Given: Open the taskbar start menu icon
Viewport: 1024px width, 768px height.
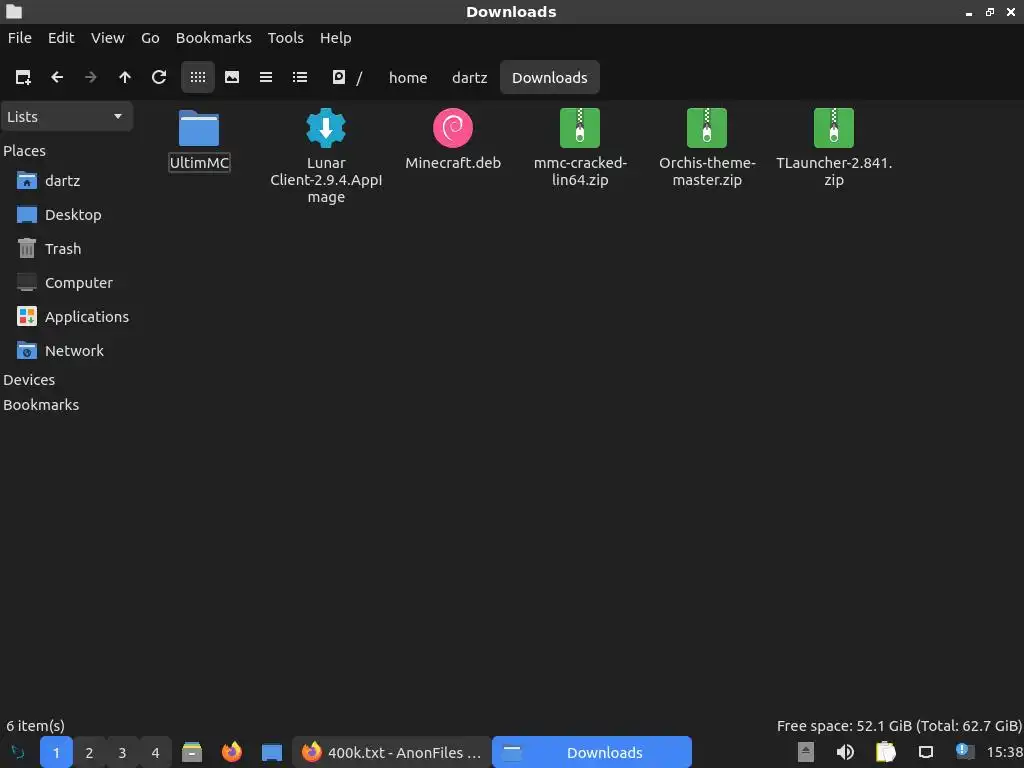Looking at the screenshot, I should 18,753.
